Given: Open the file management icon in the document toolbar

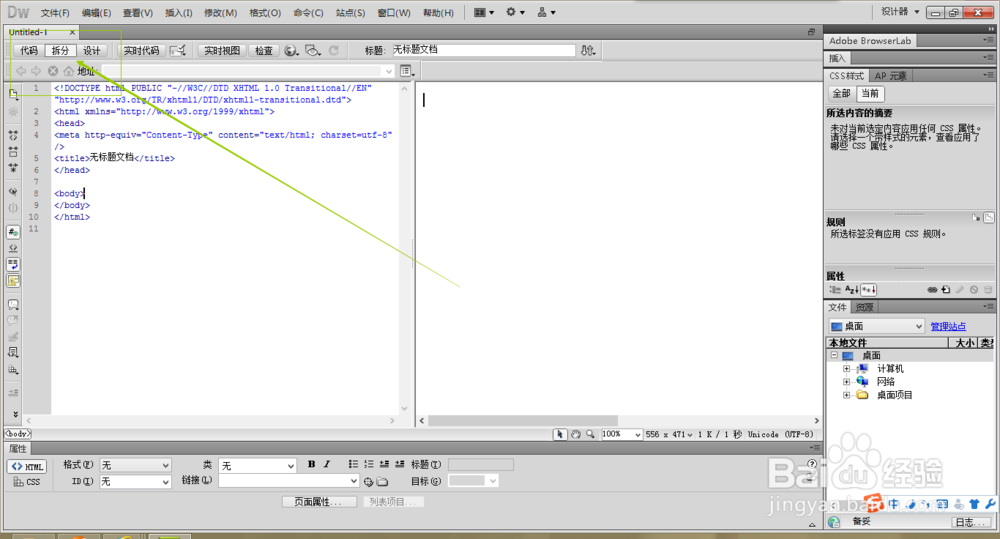Looking at the screenshot, I should 587,50.
